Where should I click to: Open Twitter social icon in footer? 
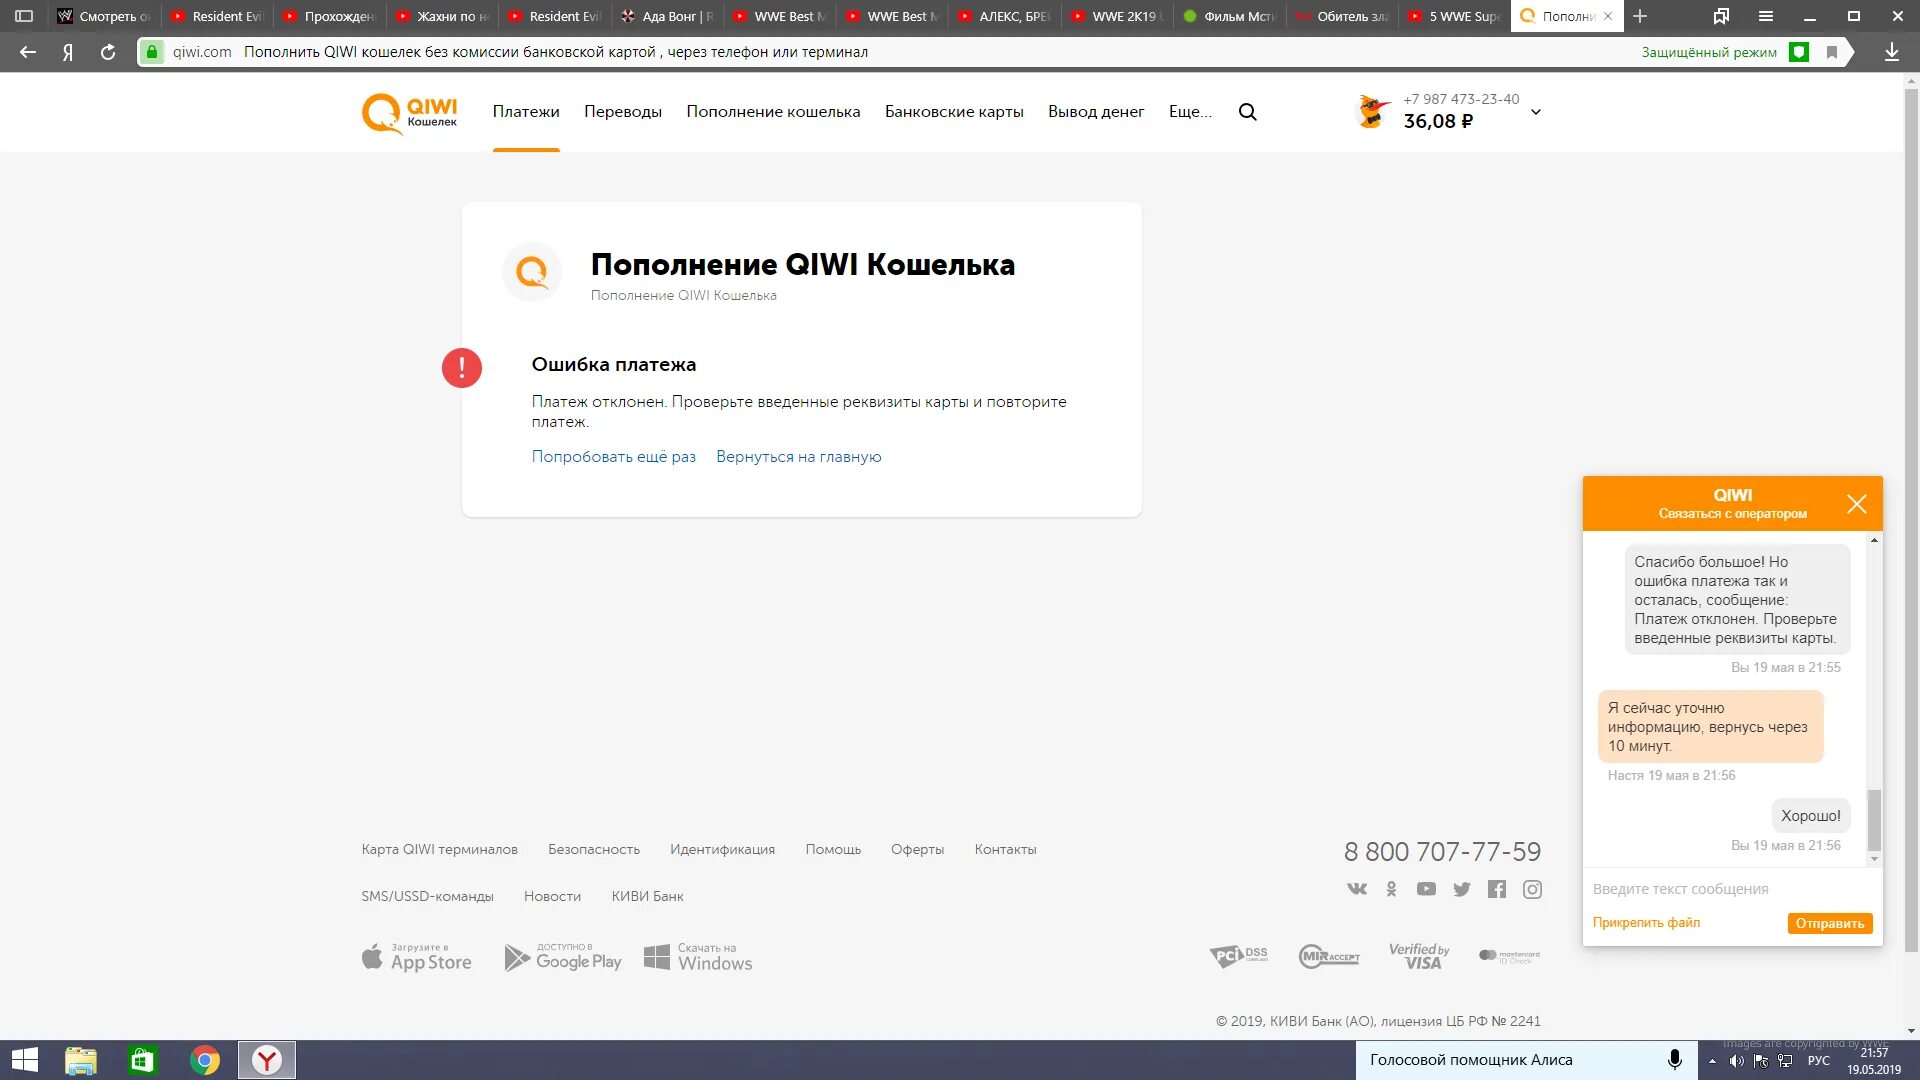[1461, 889]
